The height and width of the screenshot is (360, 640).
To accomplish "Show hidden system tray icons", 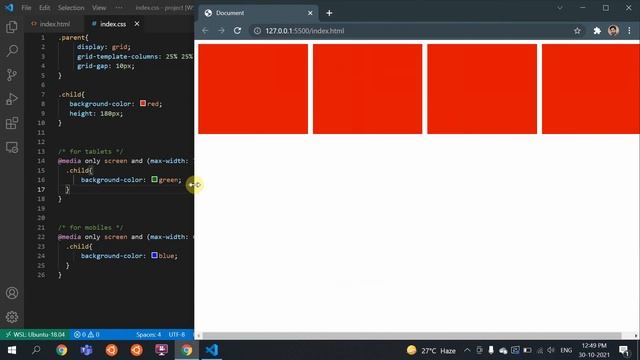I will click(467, 350).
